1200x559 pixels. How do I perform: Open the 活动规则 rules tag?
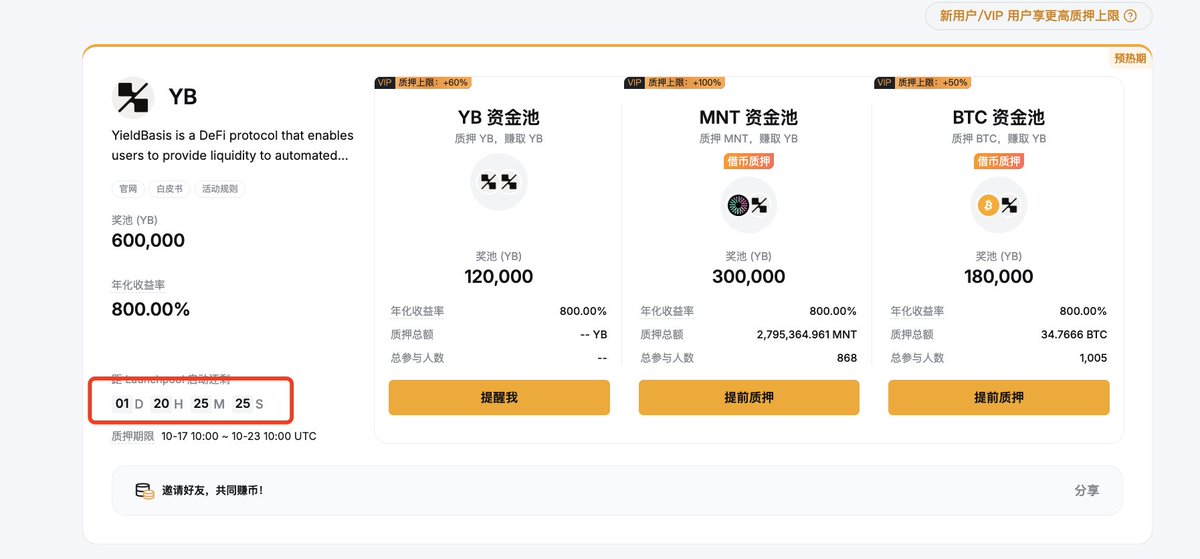[x=218, y=188]
